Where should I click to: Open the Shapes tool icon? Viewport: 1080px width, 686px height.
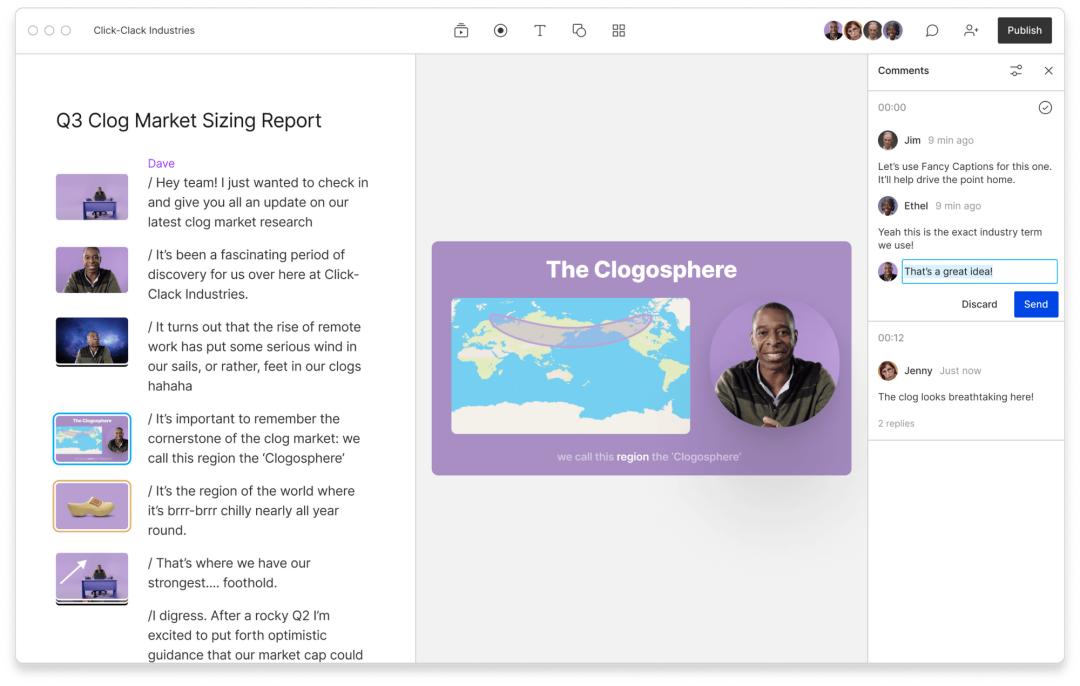point(579,31)
